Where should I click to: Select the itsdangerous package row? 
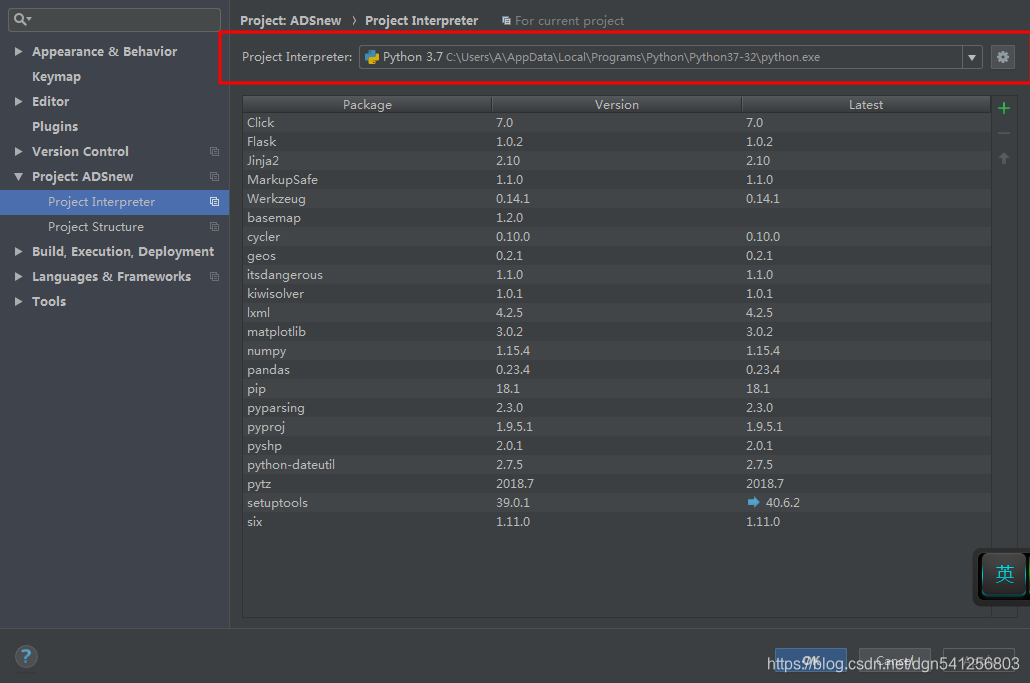tap(616, 275)
